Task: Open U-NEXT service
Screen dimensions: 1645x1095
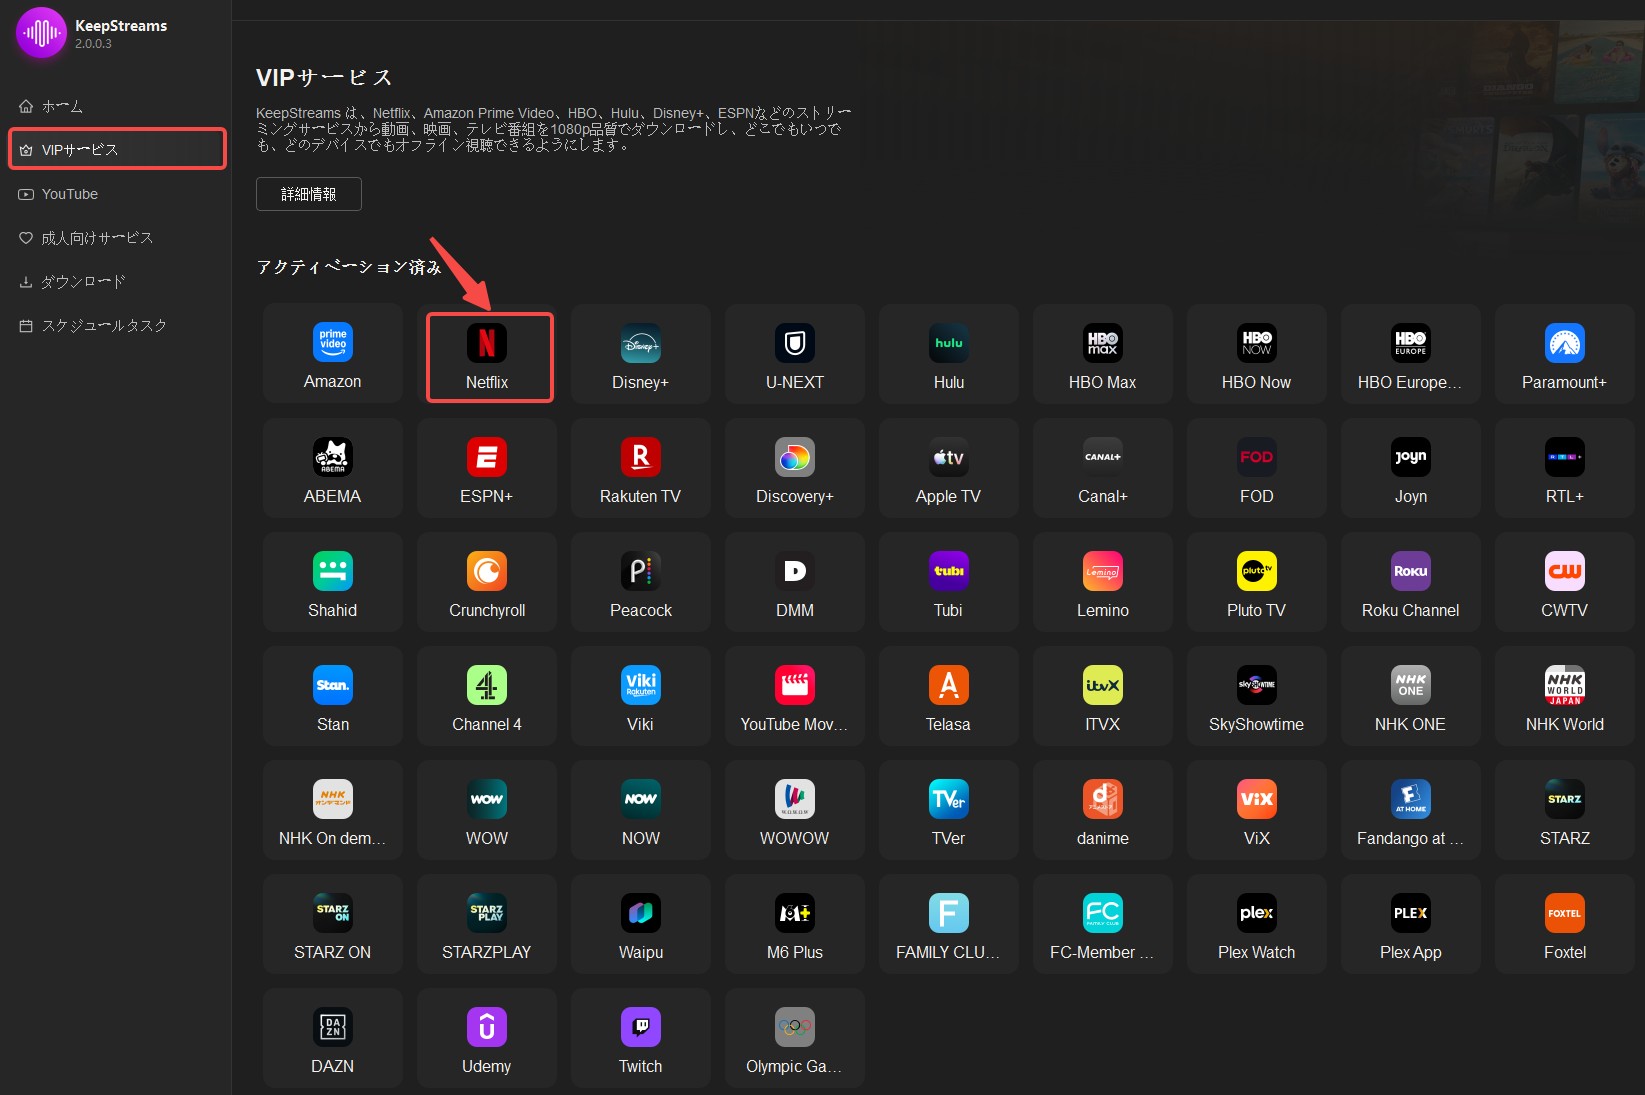Action: [795, 354]
